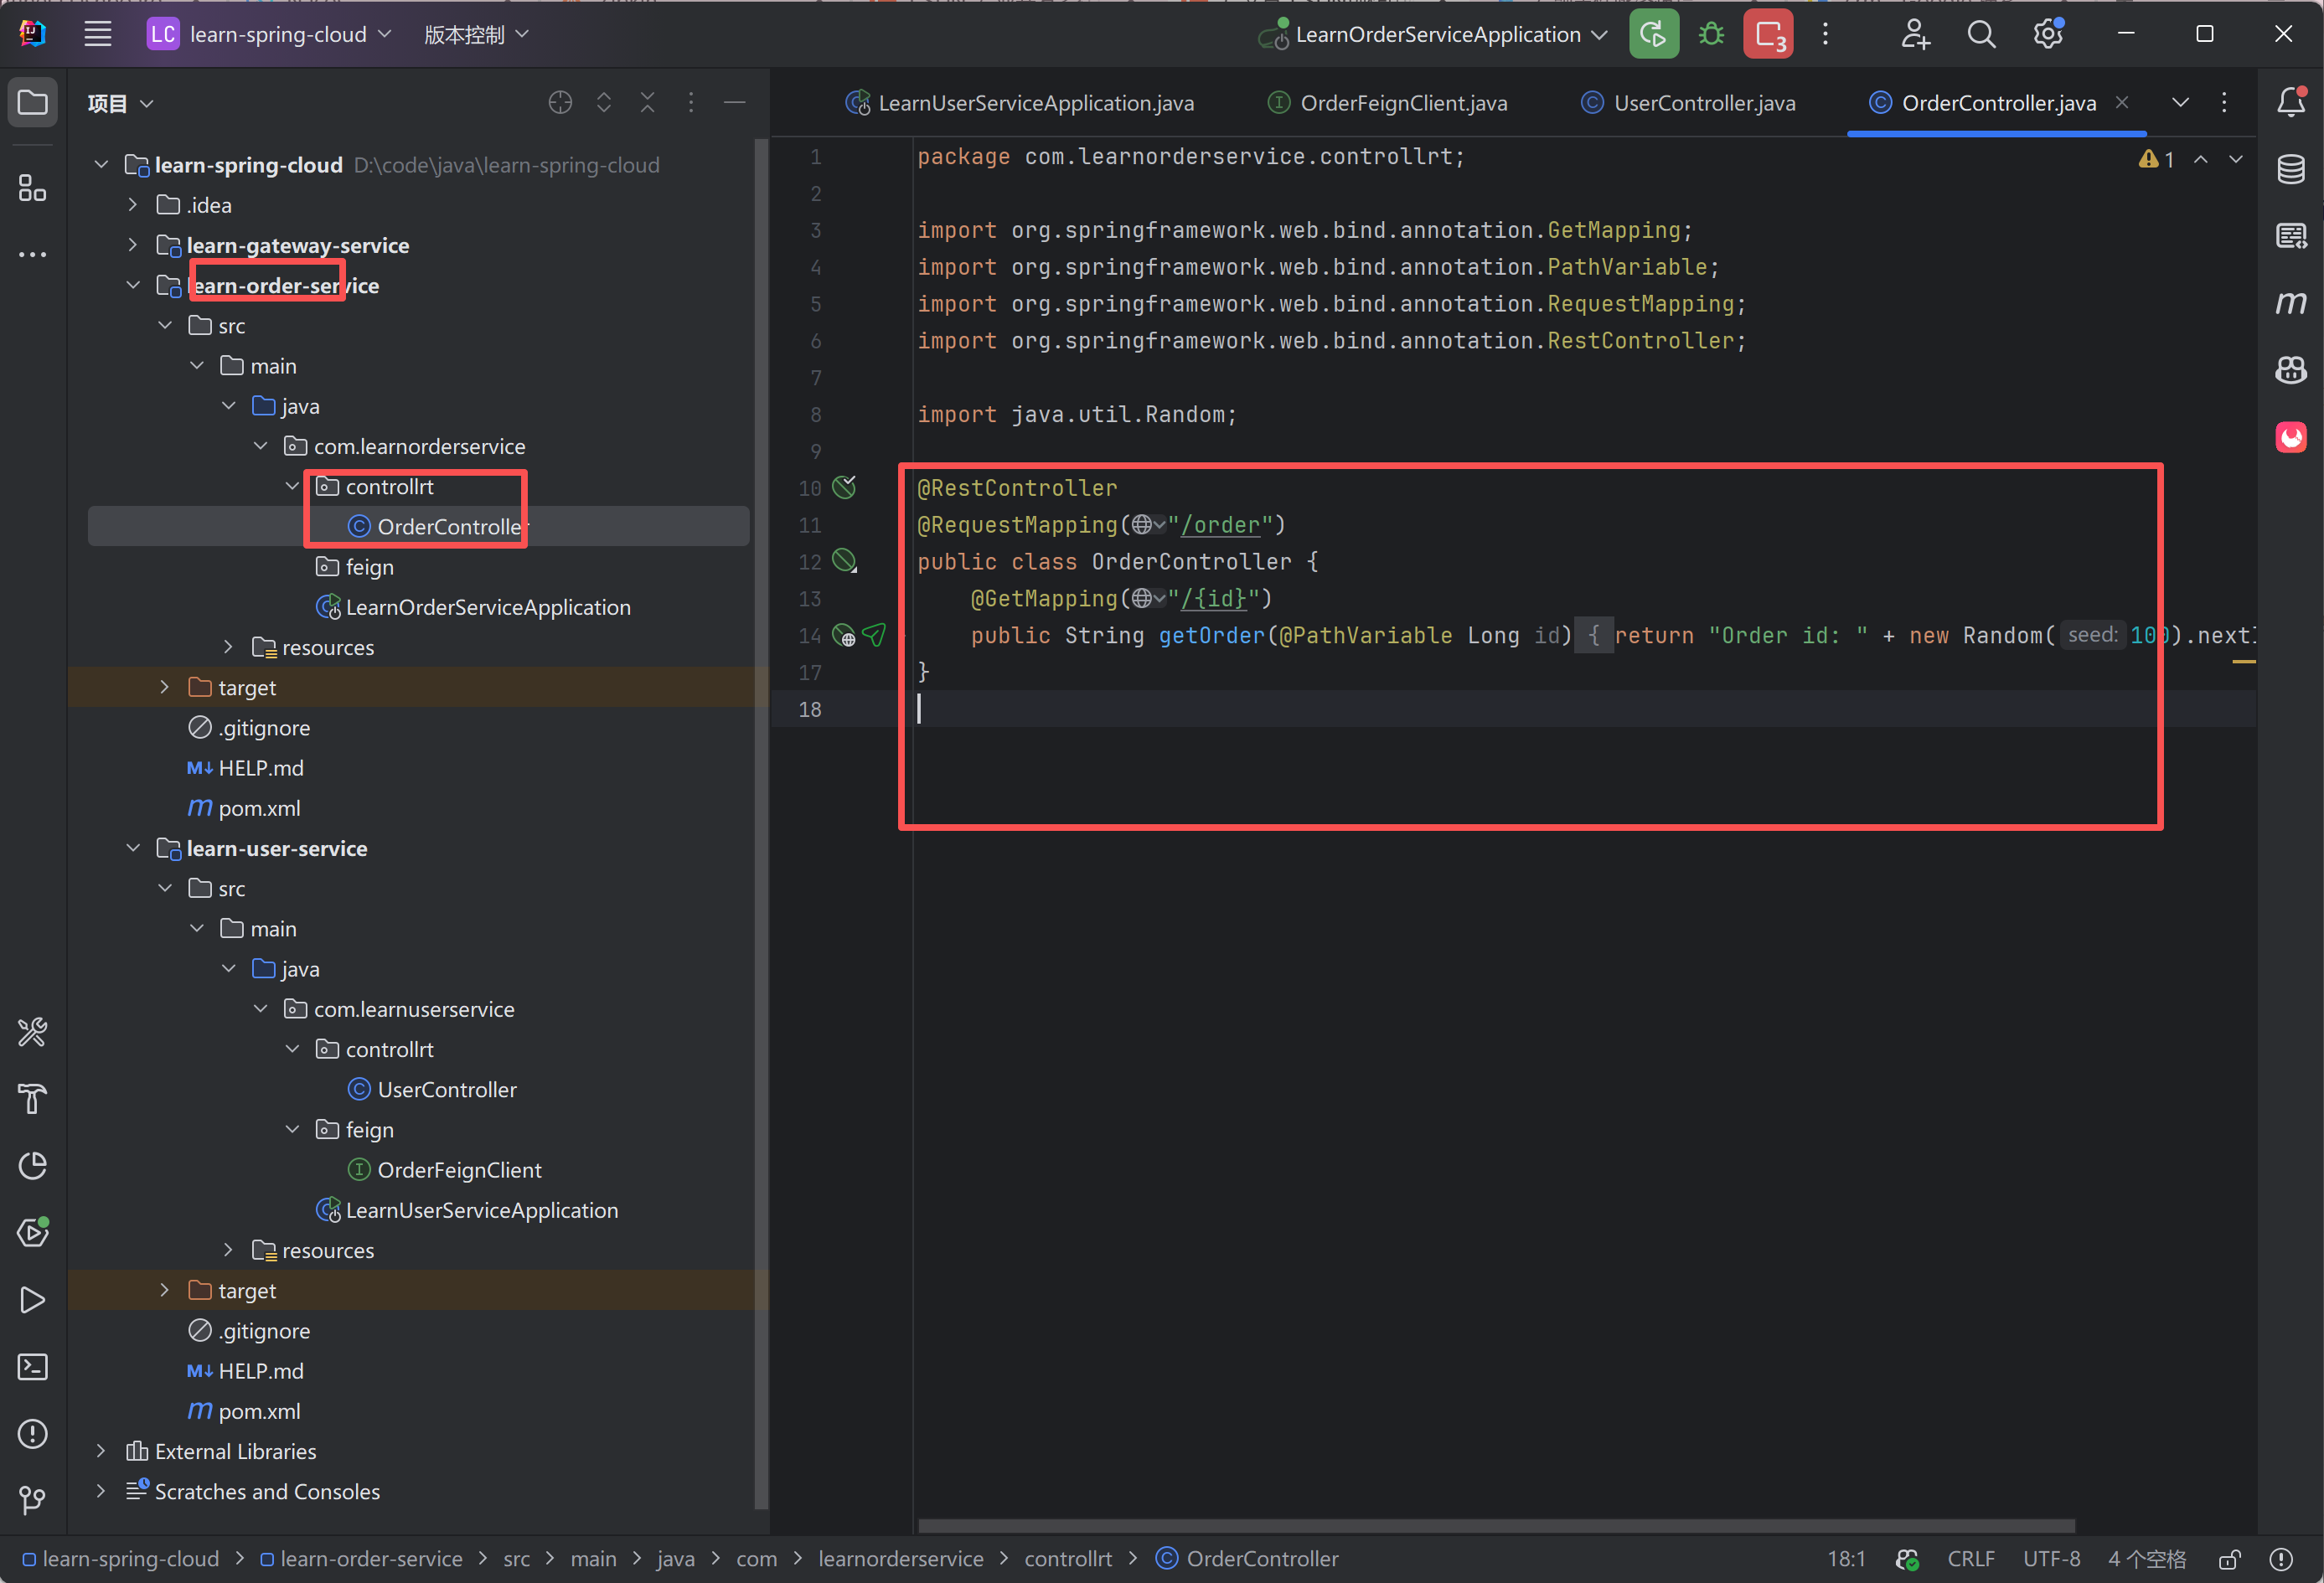Open the Structure tool window icon

point(33,188)
